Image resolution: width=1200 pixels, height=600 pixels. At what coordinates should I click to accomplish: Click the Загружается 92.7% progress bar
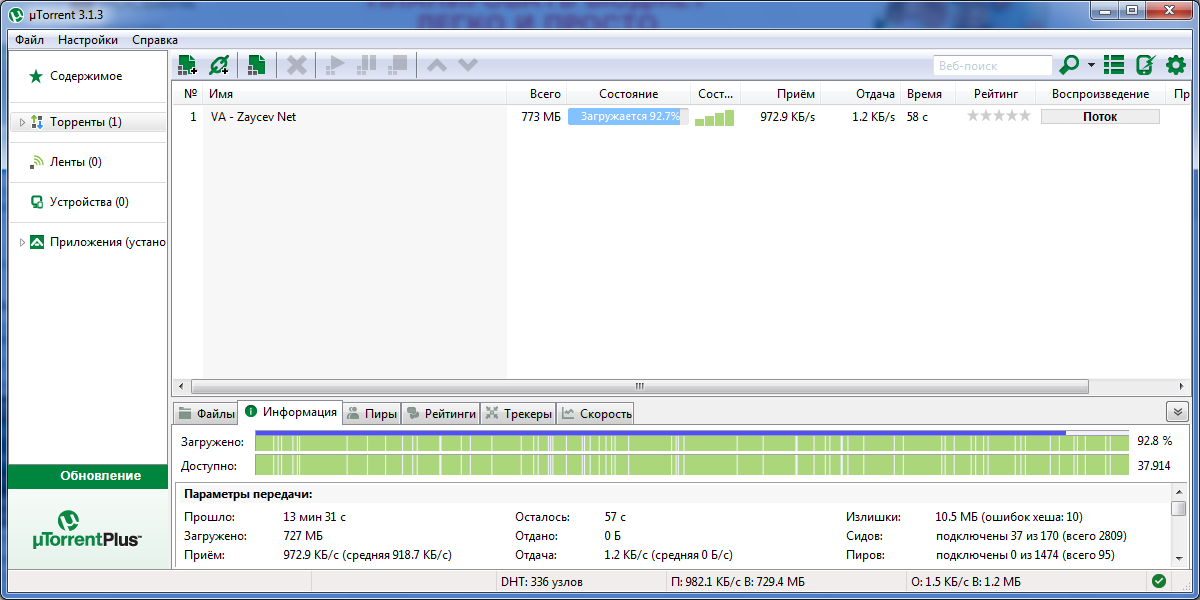(x=629, y=117)
